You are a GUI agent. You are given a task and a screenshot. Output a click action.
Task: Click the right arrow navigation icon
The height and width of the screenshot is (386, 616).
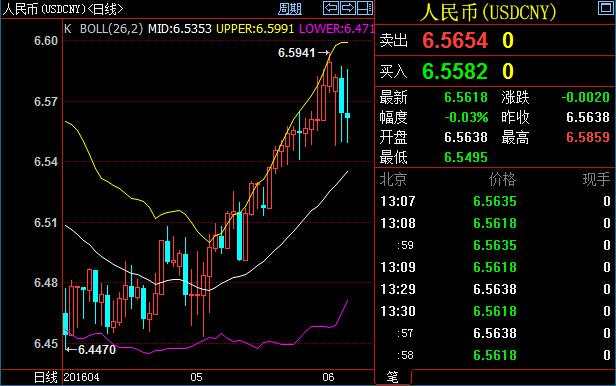pos(348,7)
